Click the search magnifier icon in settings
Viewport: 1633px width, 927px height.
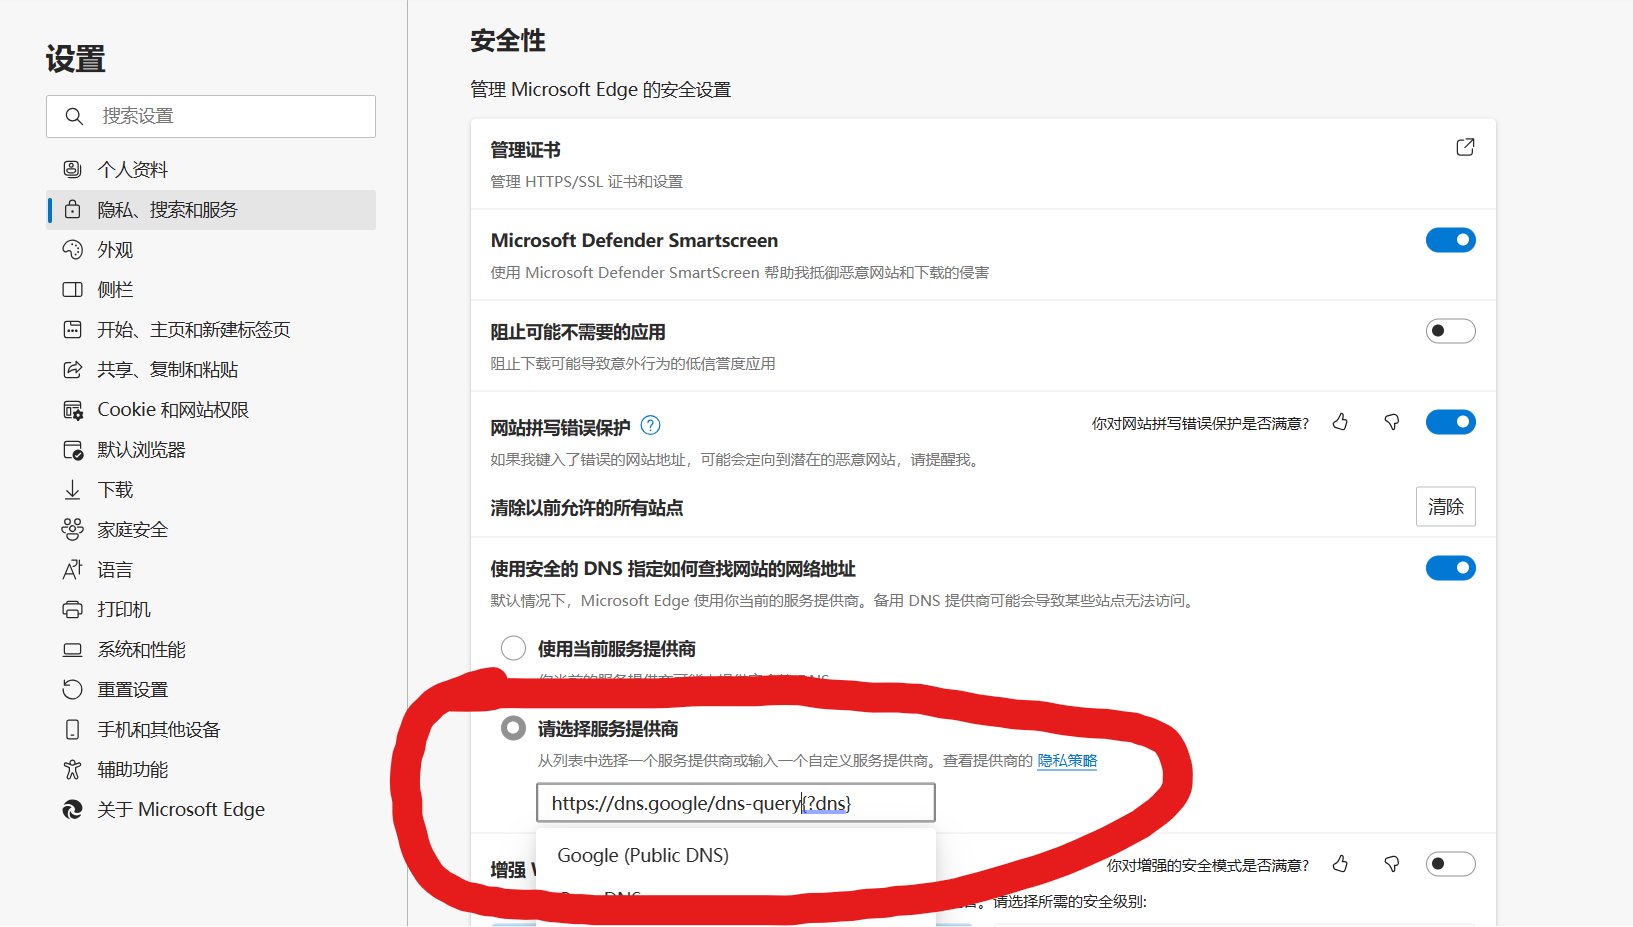pos(73,116)
